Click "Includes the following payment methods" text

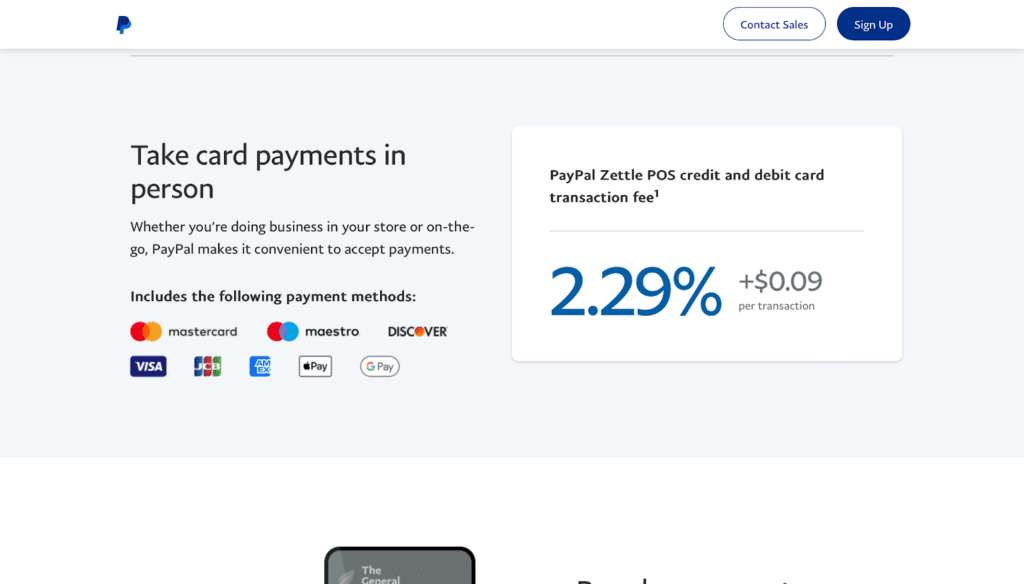(x=273, y=297)
